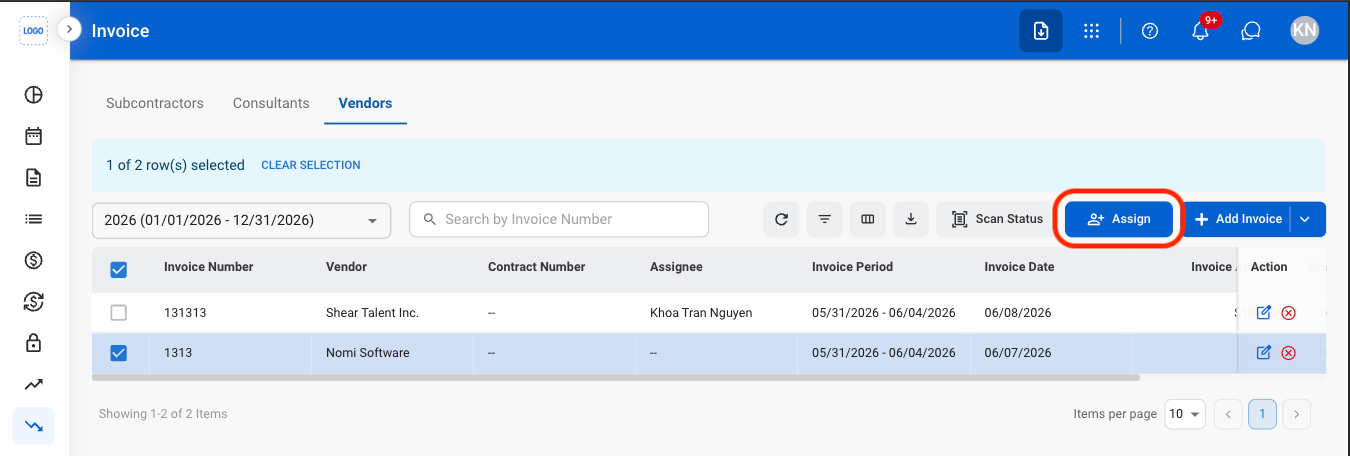Expand the sidebar with chevron button
1350x456 pixels.
69,29
